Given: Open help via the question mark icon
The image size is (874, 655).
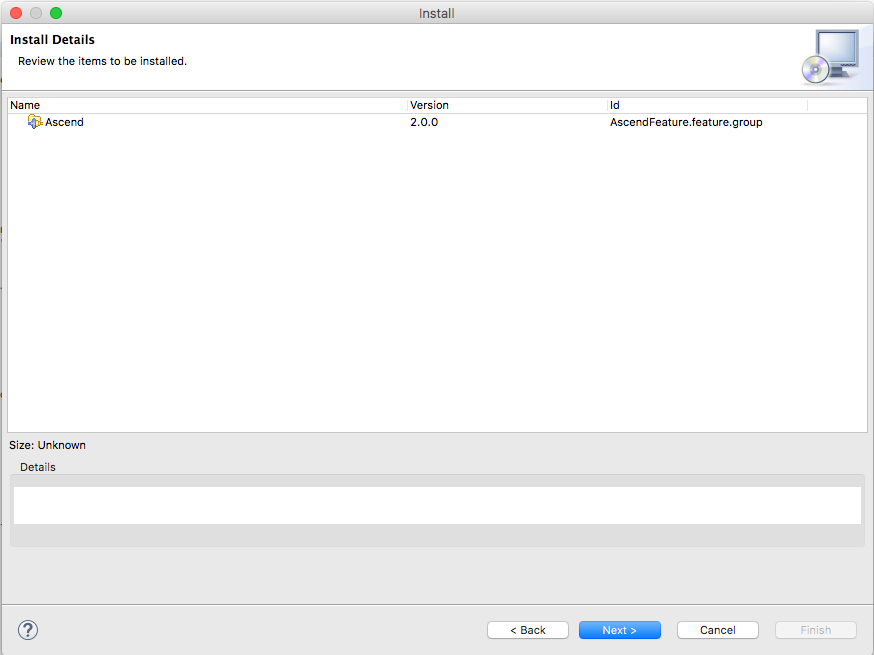Looking at the screenshot, I should [x=28, y=630].
